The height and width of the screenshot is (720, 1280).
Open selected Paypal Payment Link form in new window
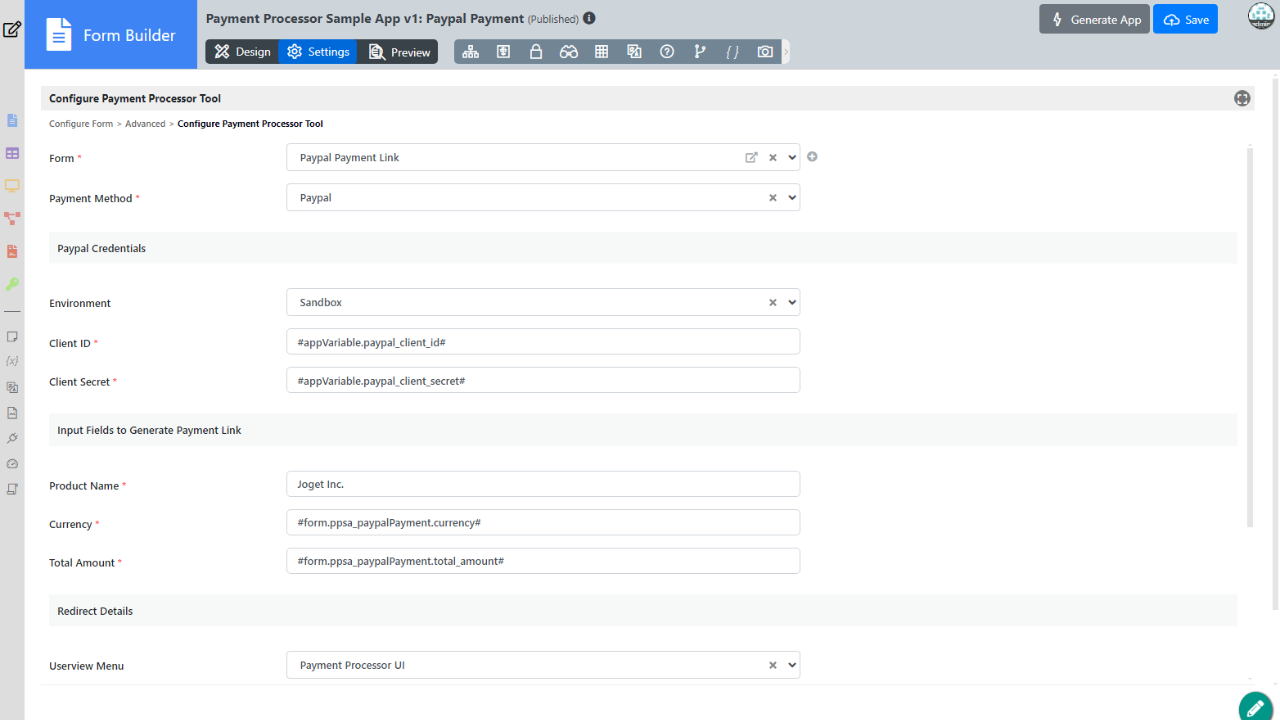tap(751, 157)
